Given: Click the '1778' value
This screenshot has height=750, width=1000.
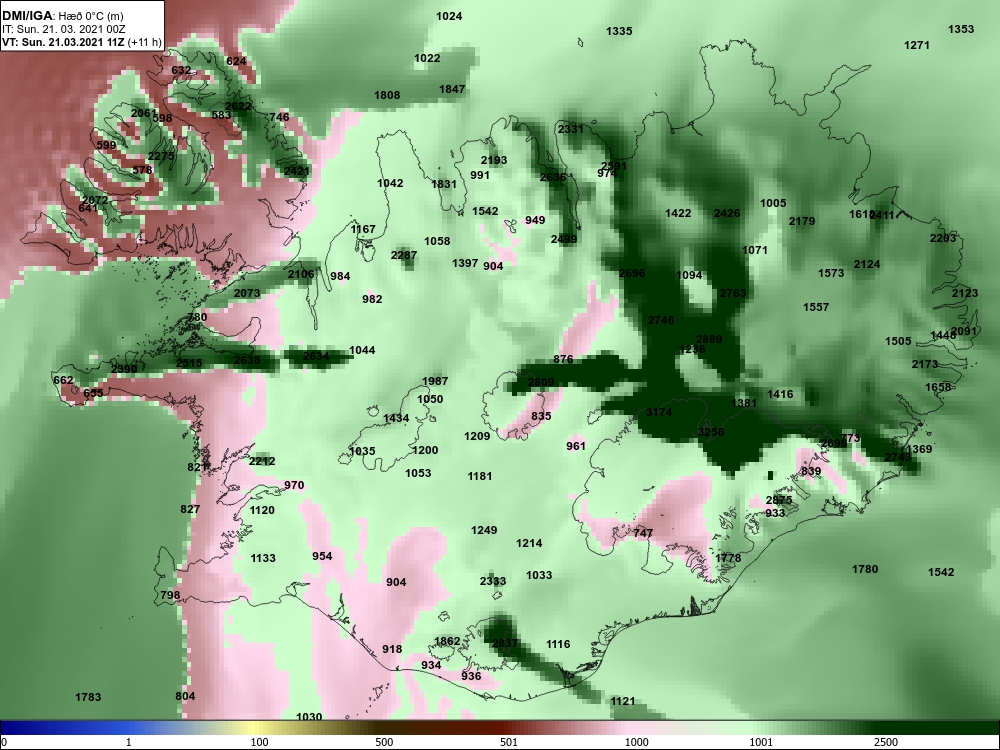Looking at the screenshot, I should tap(728, 557).
